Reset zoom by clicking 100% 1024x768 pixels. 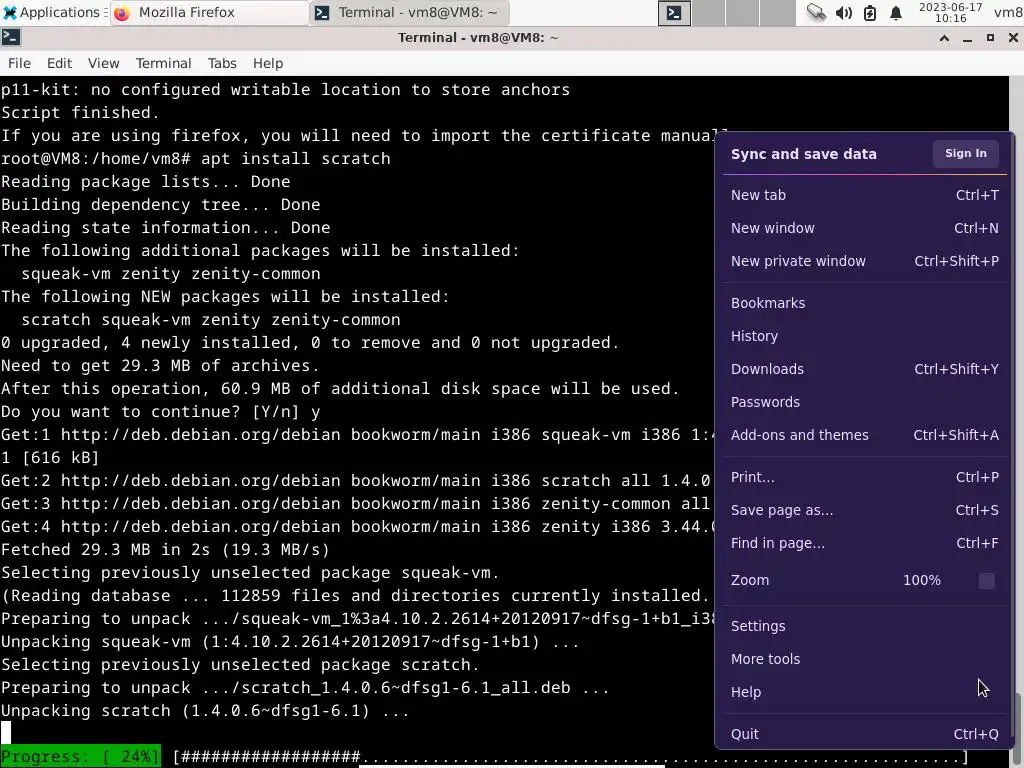click(921, 580)
